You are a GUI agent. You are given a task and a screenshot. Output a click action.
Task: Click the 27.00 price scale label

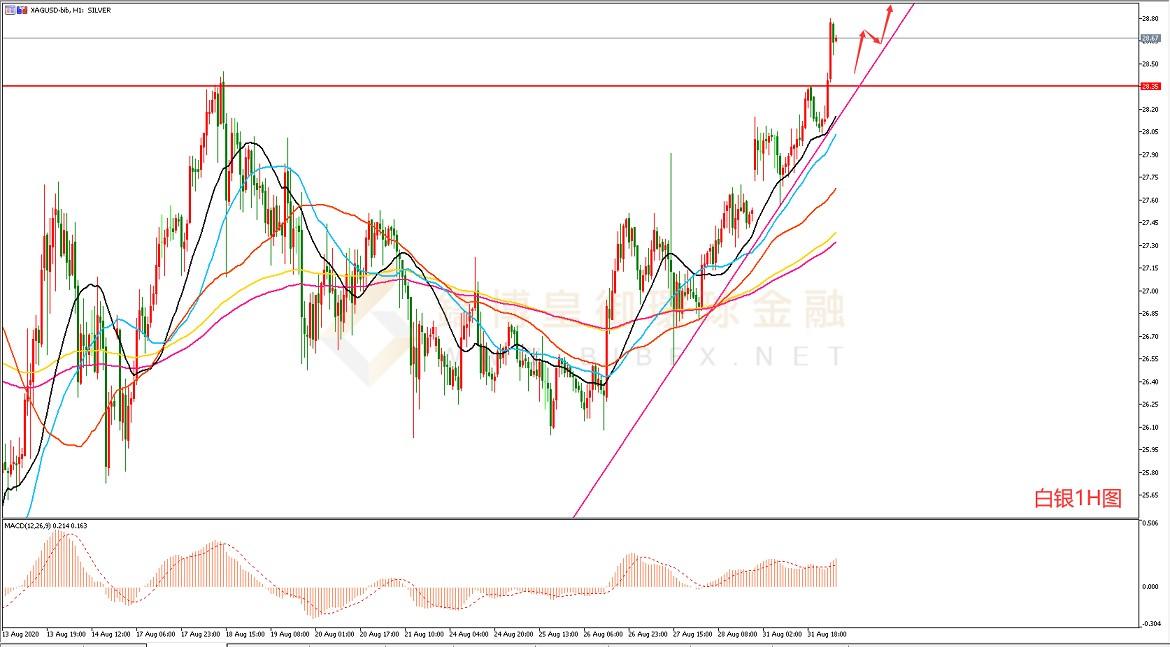1150,291
